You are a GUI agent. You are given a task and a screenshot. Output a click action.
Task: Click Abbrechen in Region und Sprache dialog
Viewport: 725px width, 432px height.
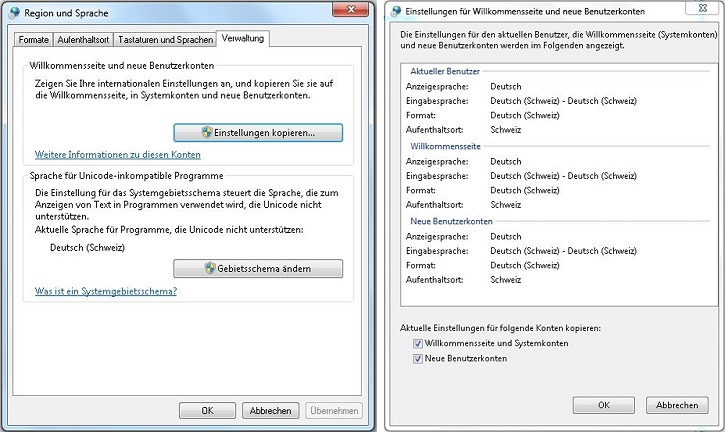click(x=270, y=410)
